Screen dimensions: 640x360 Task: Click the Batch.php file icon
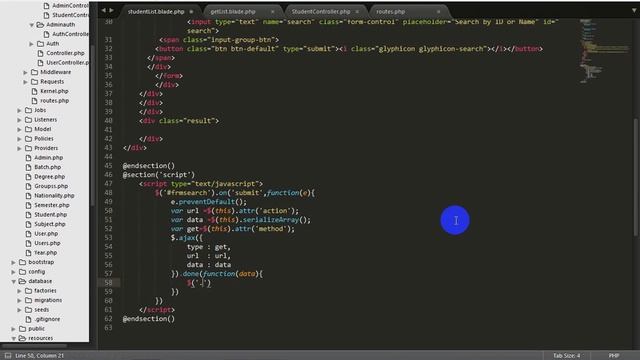(28, 167)
